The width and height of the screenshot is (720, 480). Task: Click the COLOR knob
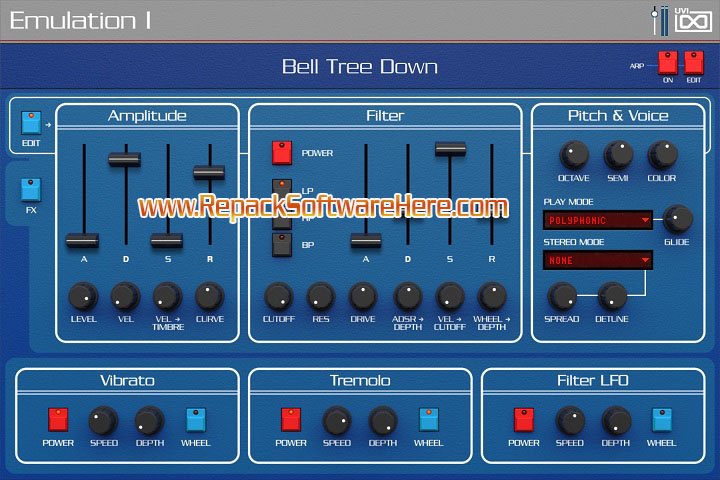(x=662, y=155)
